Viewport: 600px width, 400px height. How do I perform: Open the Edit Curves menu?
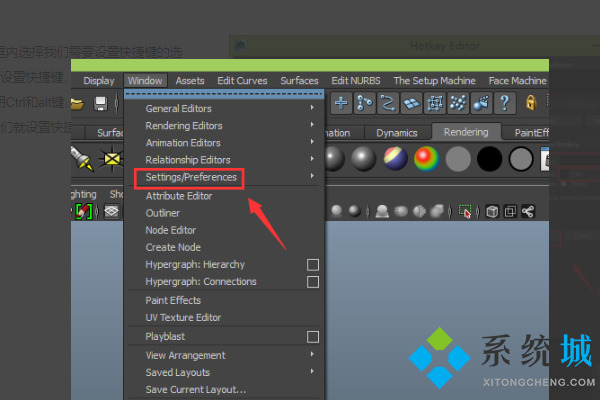point(242,81)
